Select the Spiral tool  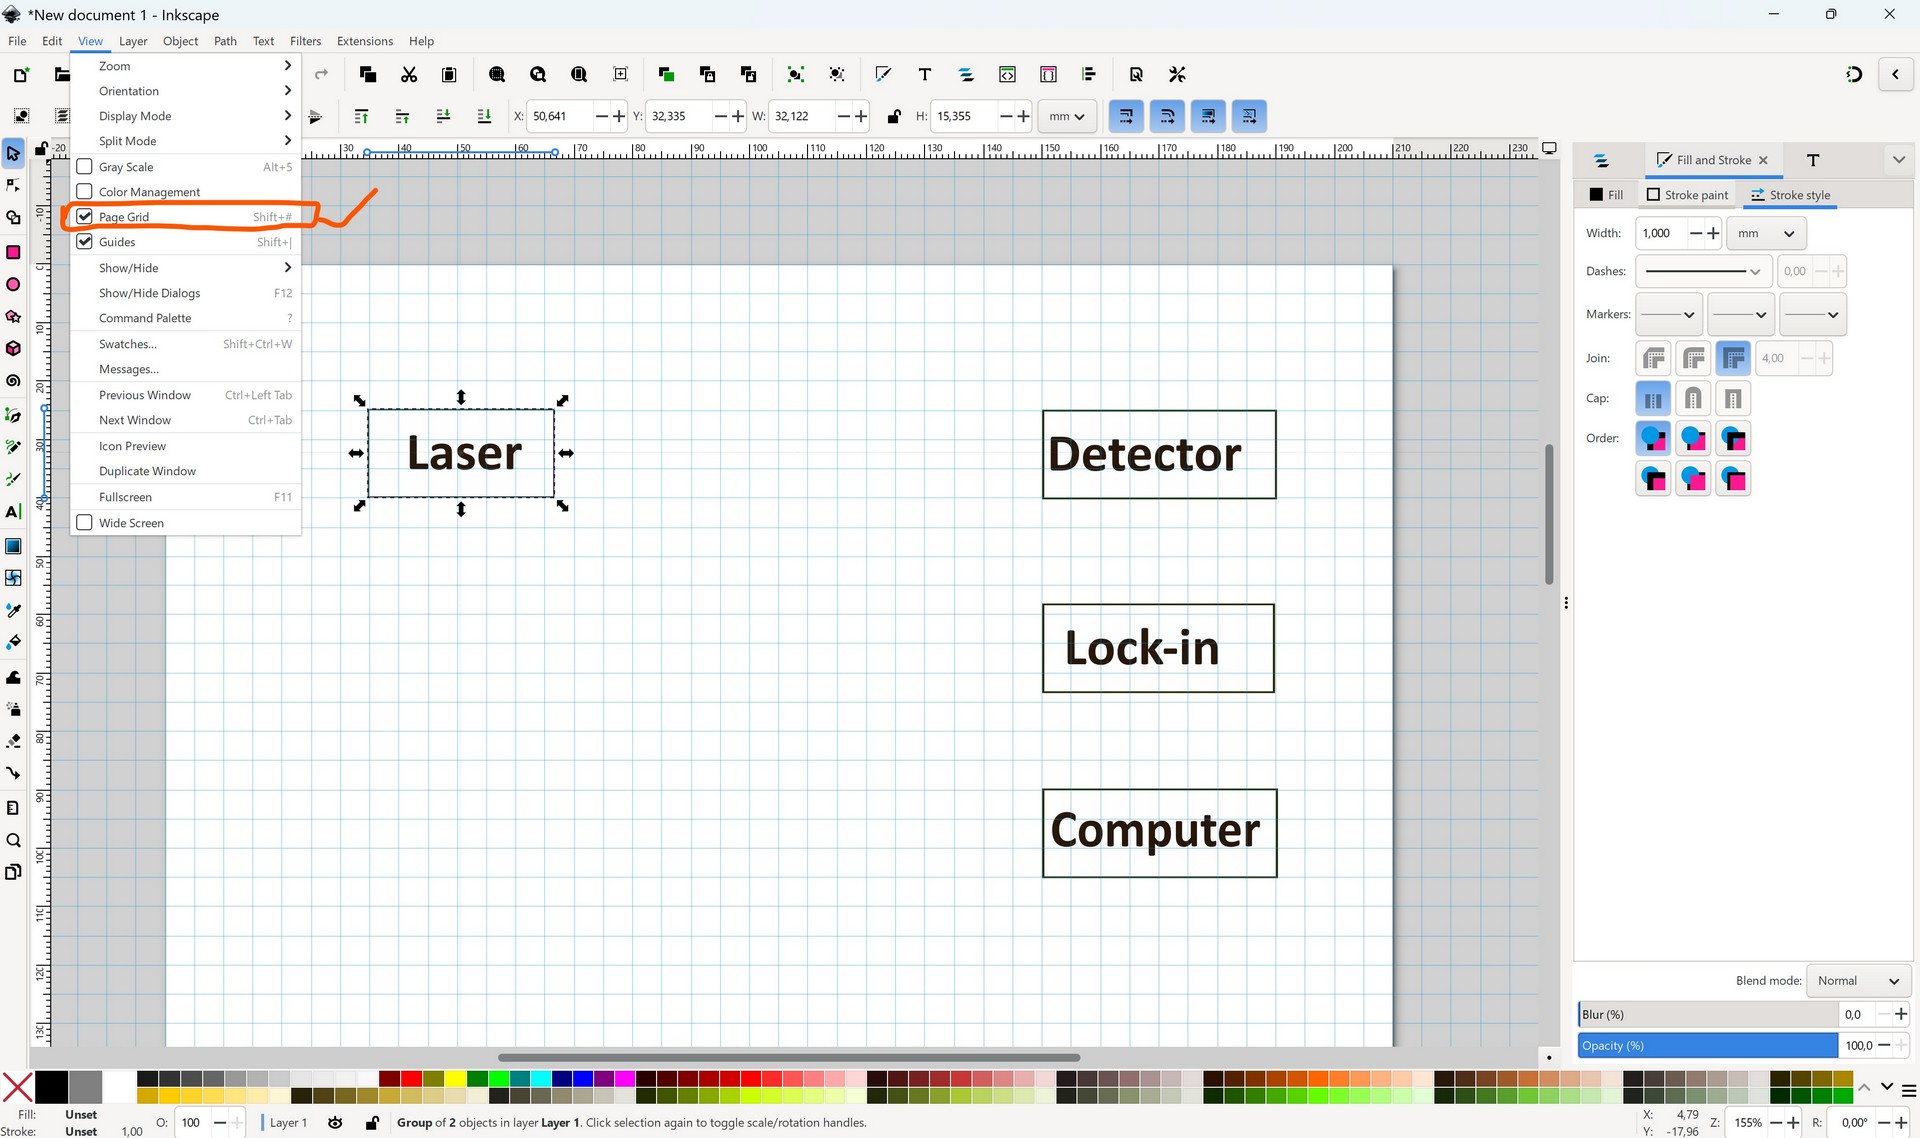[13, 381]
